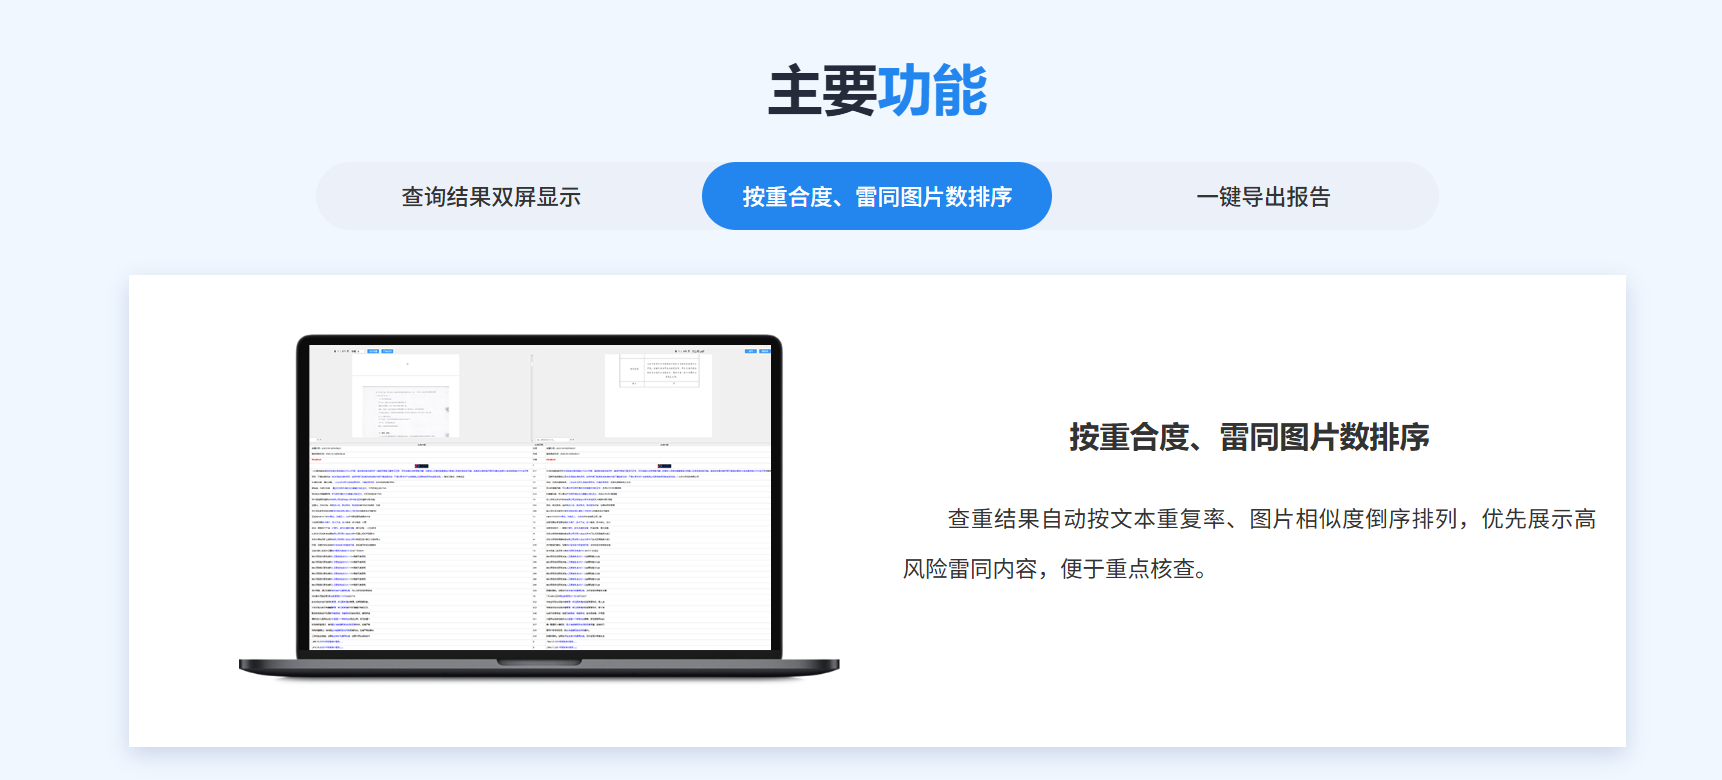Click the dark logo image in the right results list
Viewport: 1722px width, 780px height.
pos(664,466)
